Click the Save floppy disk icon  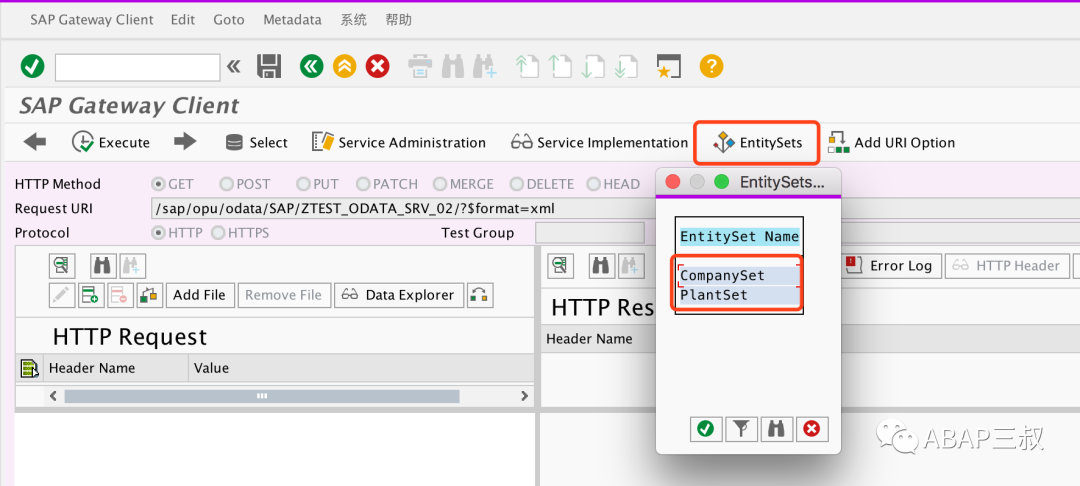[x=269, y=67]
